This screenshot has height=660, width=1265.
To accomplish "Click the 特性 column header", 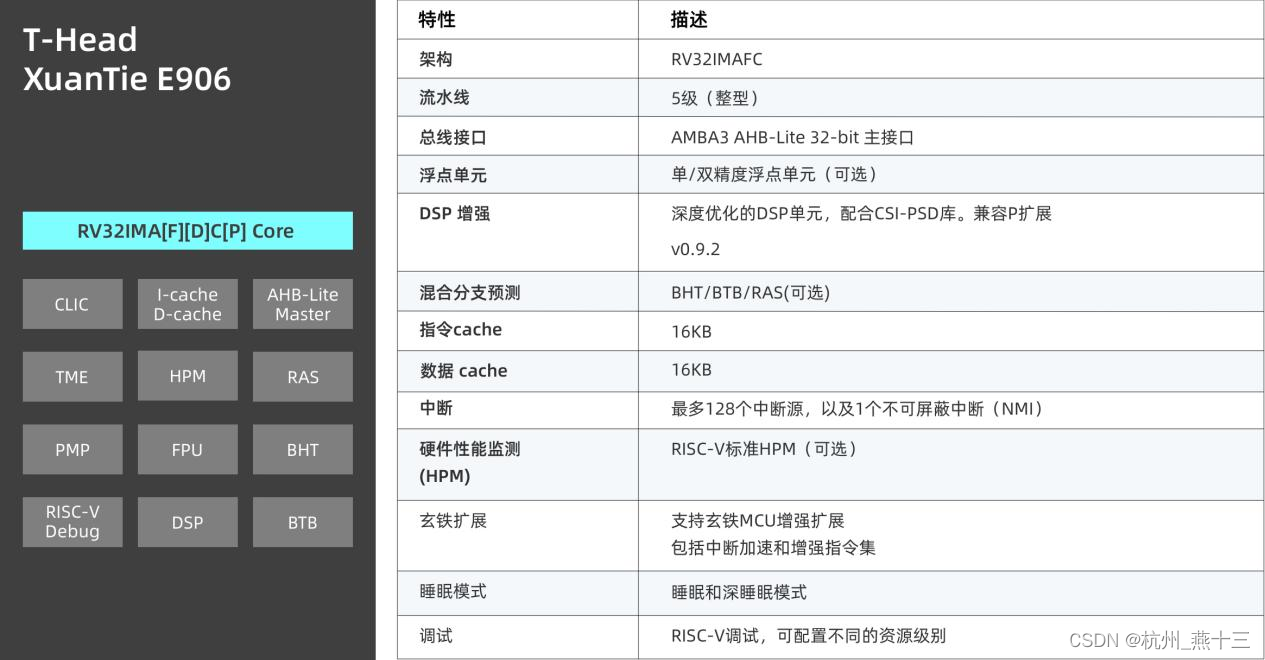I will 437,19.
